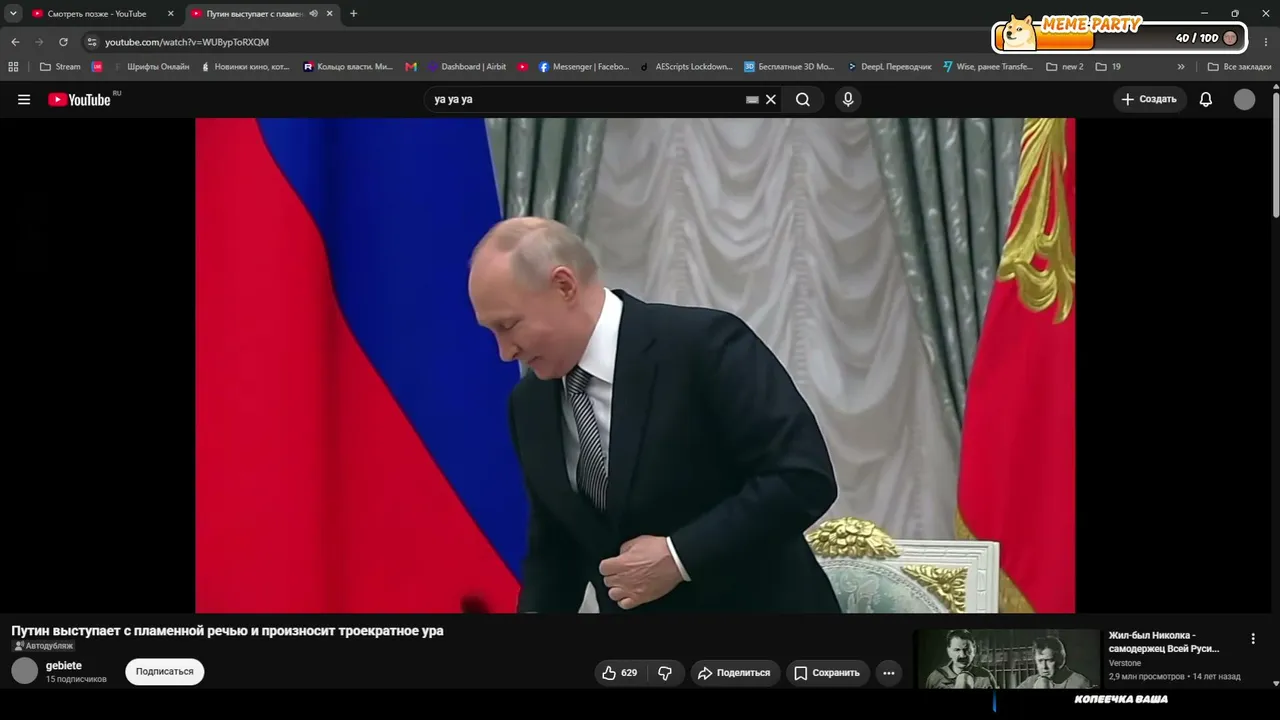Open a new tab with the plus button
The height and width of the screenshot is (720, 1280).
[353, 14]
